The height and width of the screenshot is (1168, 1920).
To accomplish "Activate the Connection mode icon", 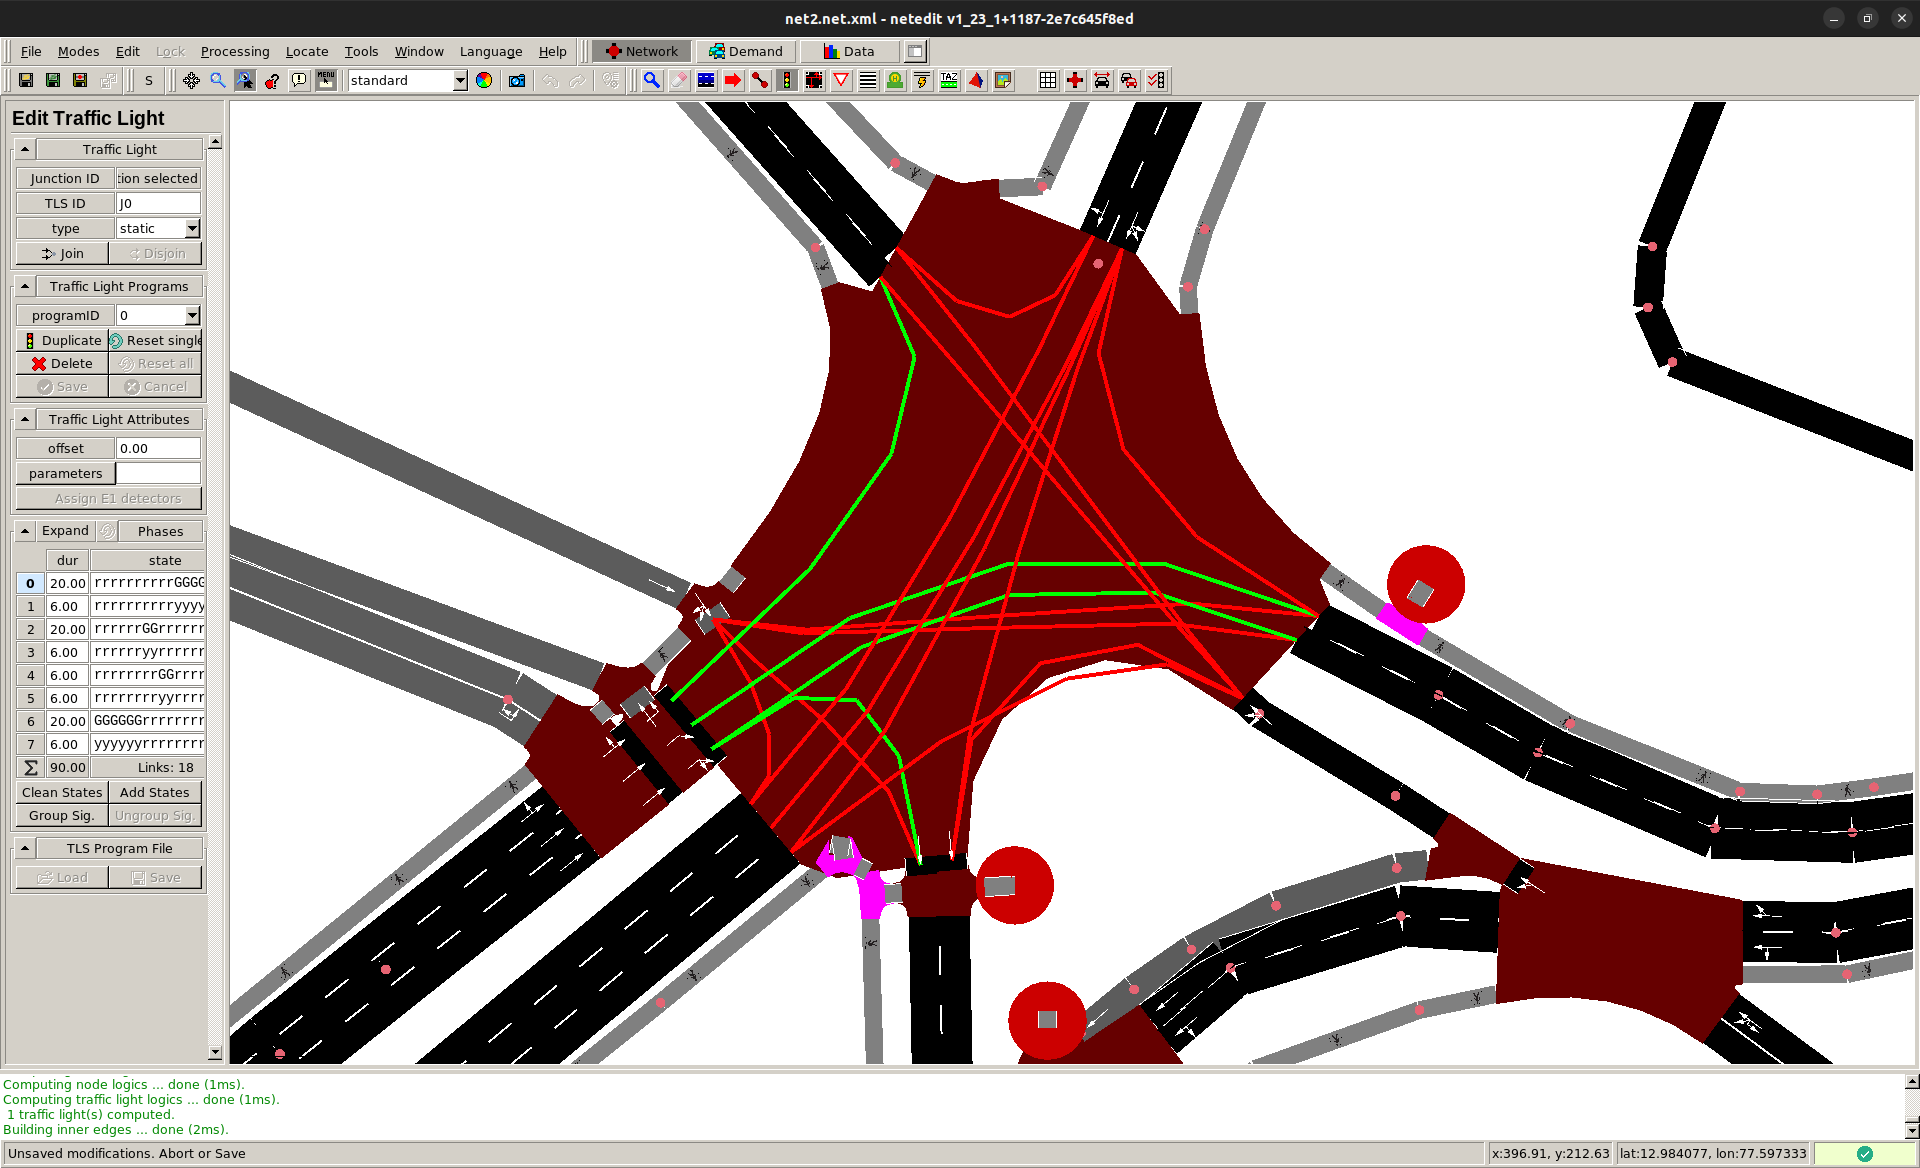I will [759, 80].
